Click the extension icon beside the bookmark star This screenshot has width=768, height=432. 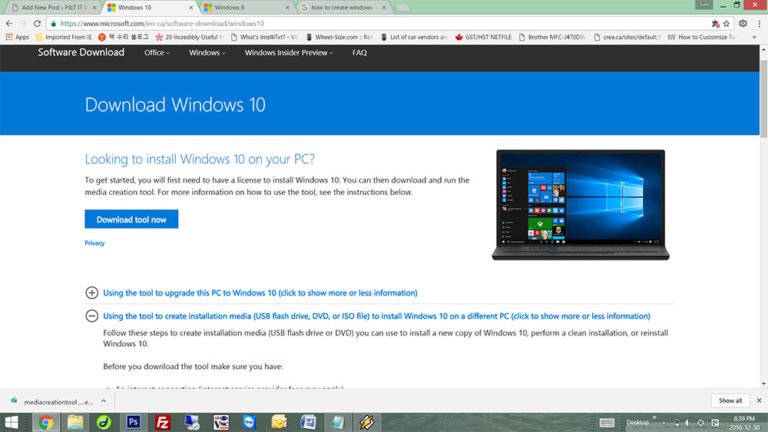pyautogui.click(x=743, y=24)
